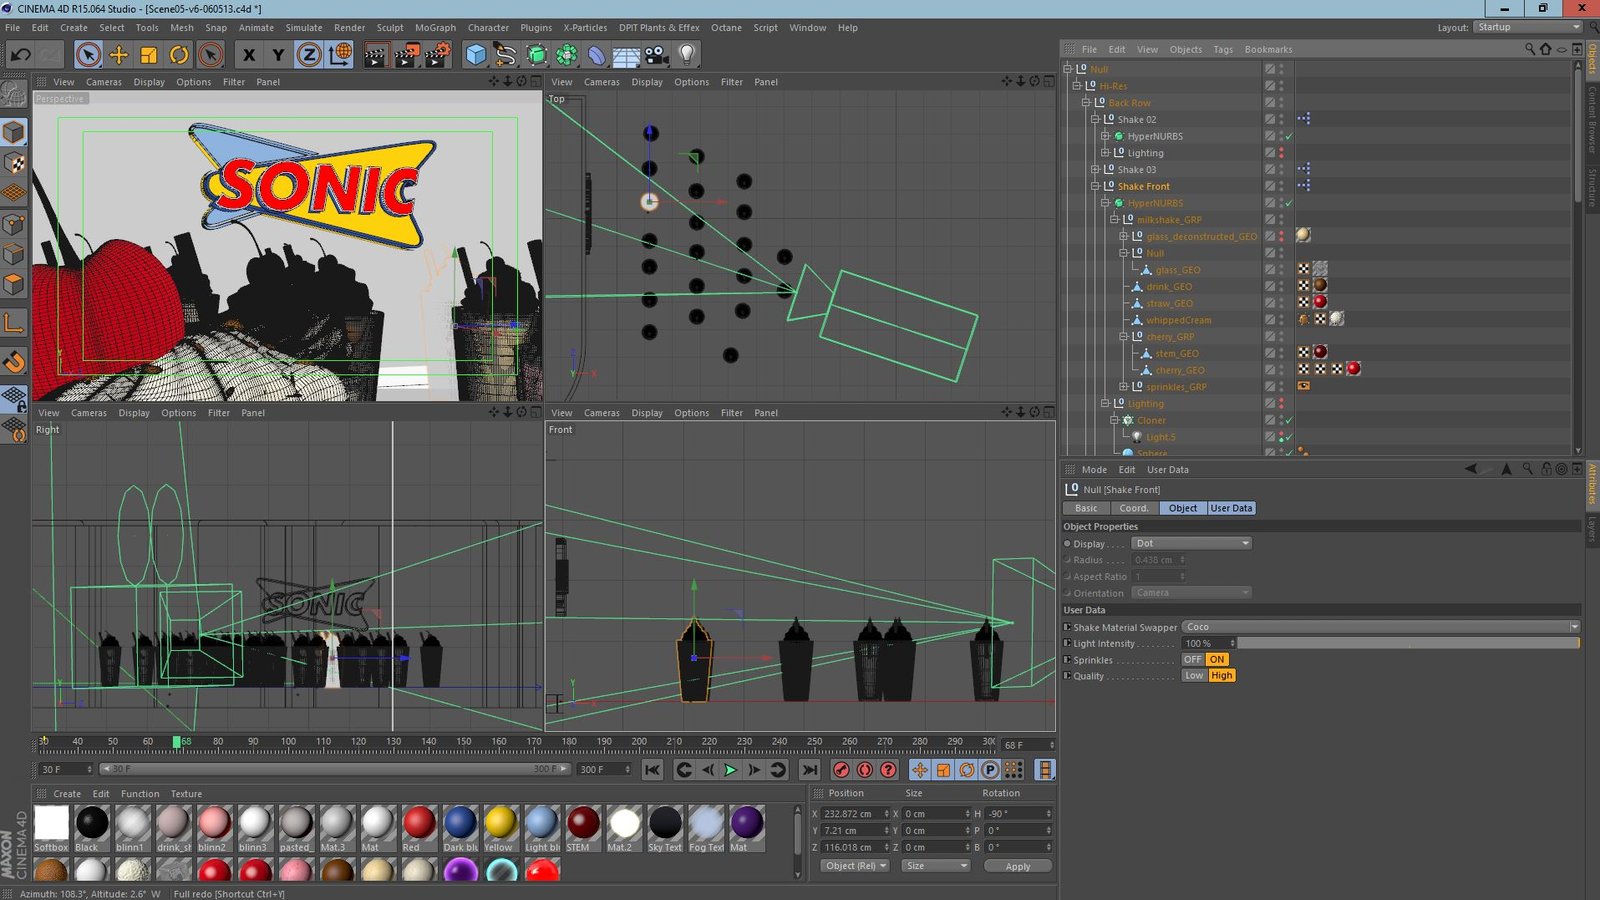The image size is (1600, 900).
Task: Open the Display mode dropdown showing Dot
Action: (x=1191, y=543)
